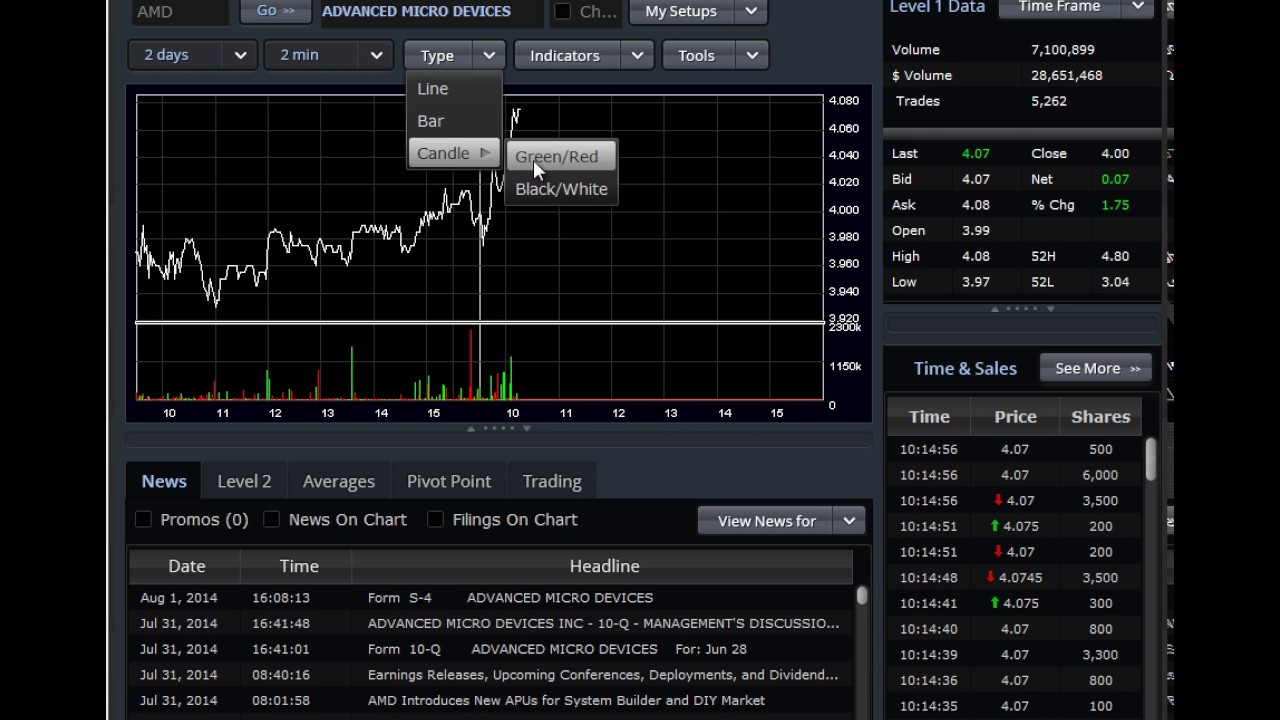Click the 10:14:39 trade of 3,300 shares
The image size is (1280, 720).
click(x=1013, y=655)
